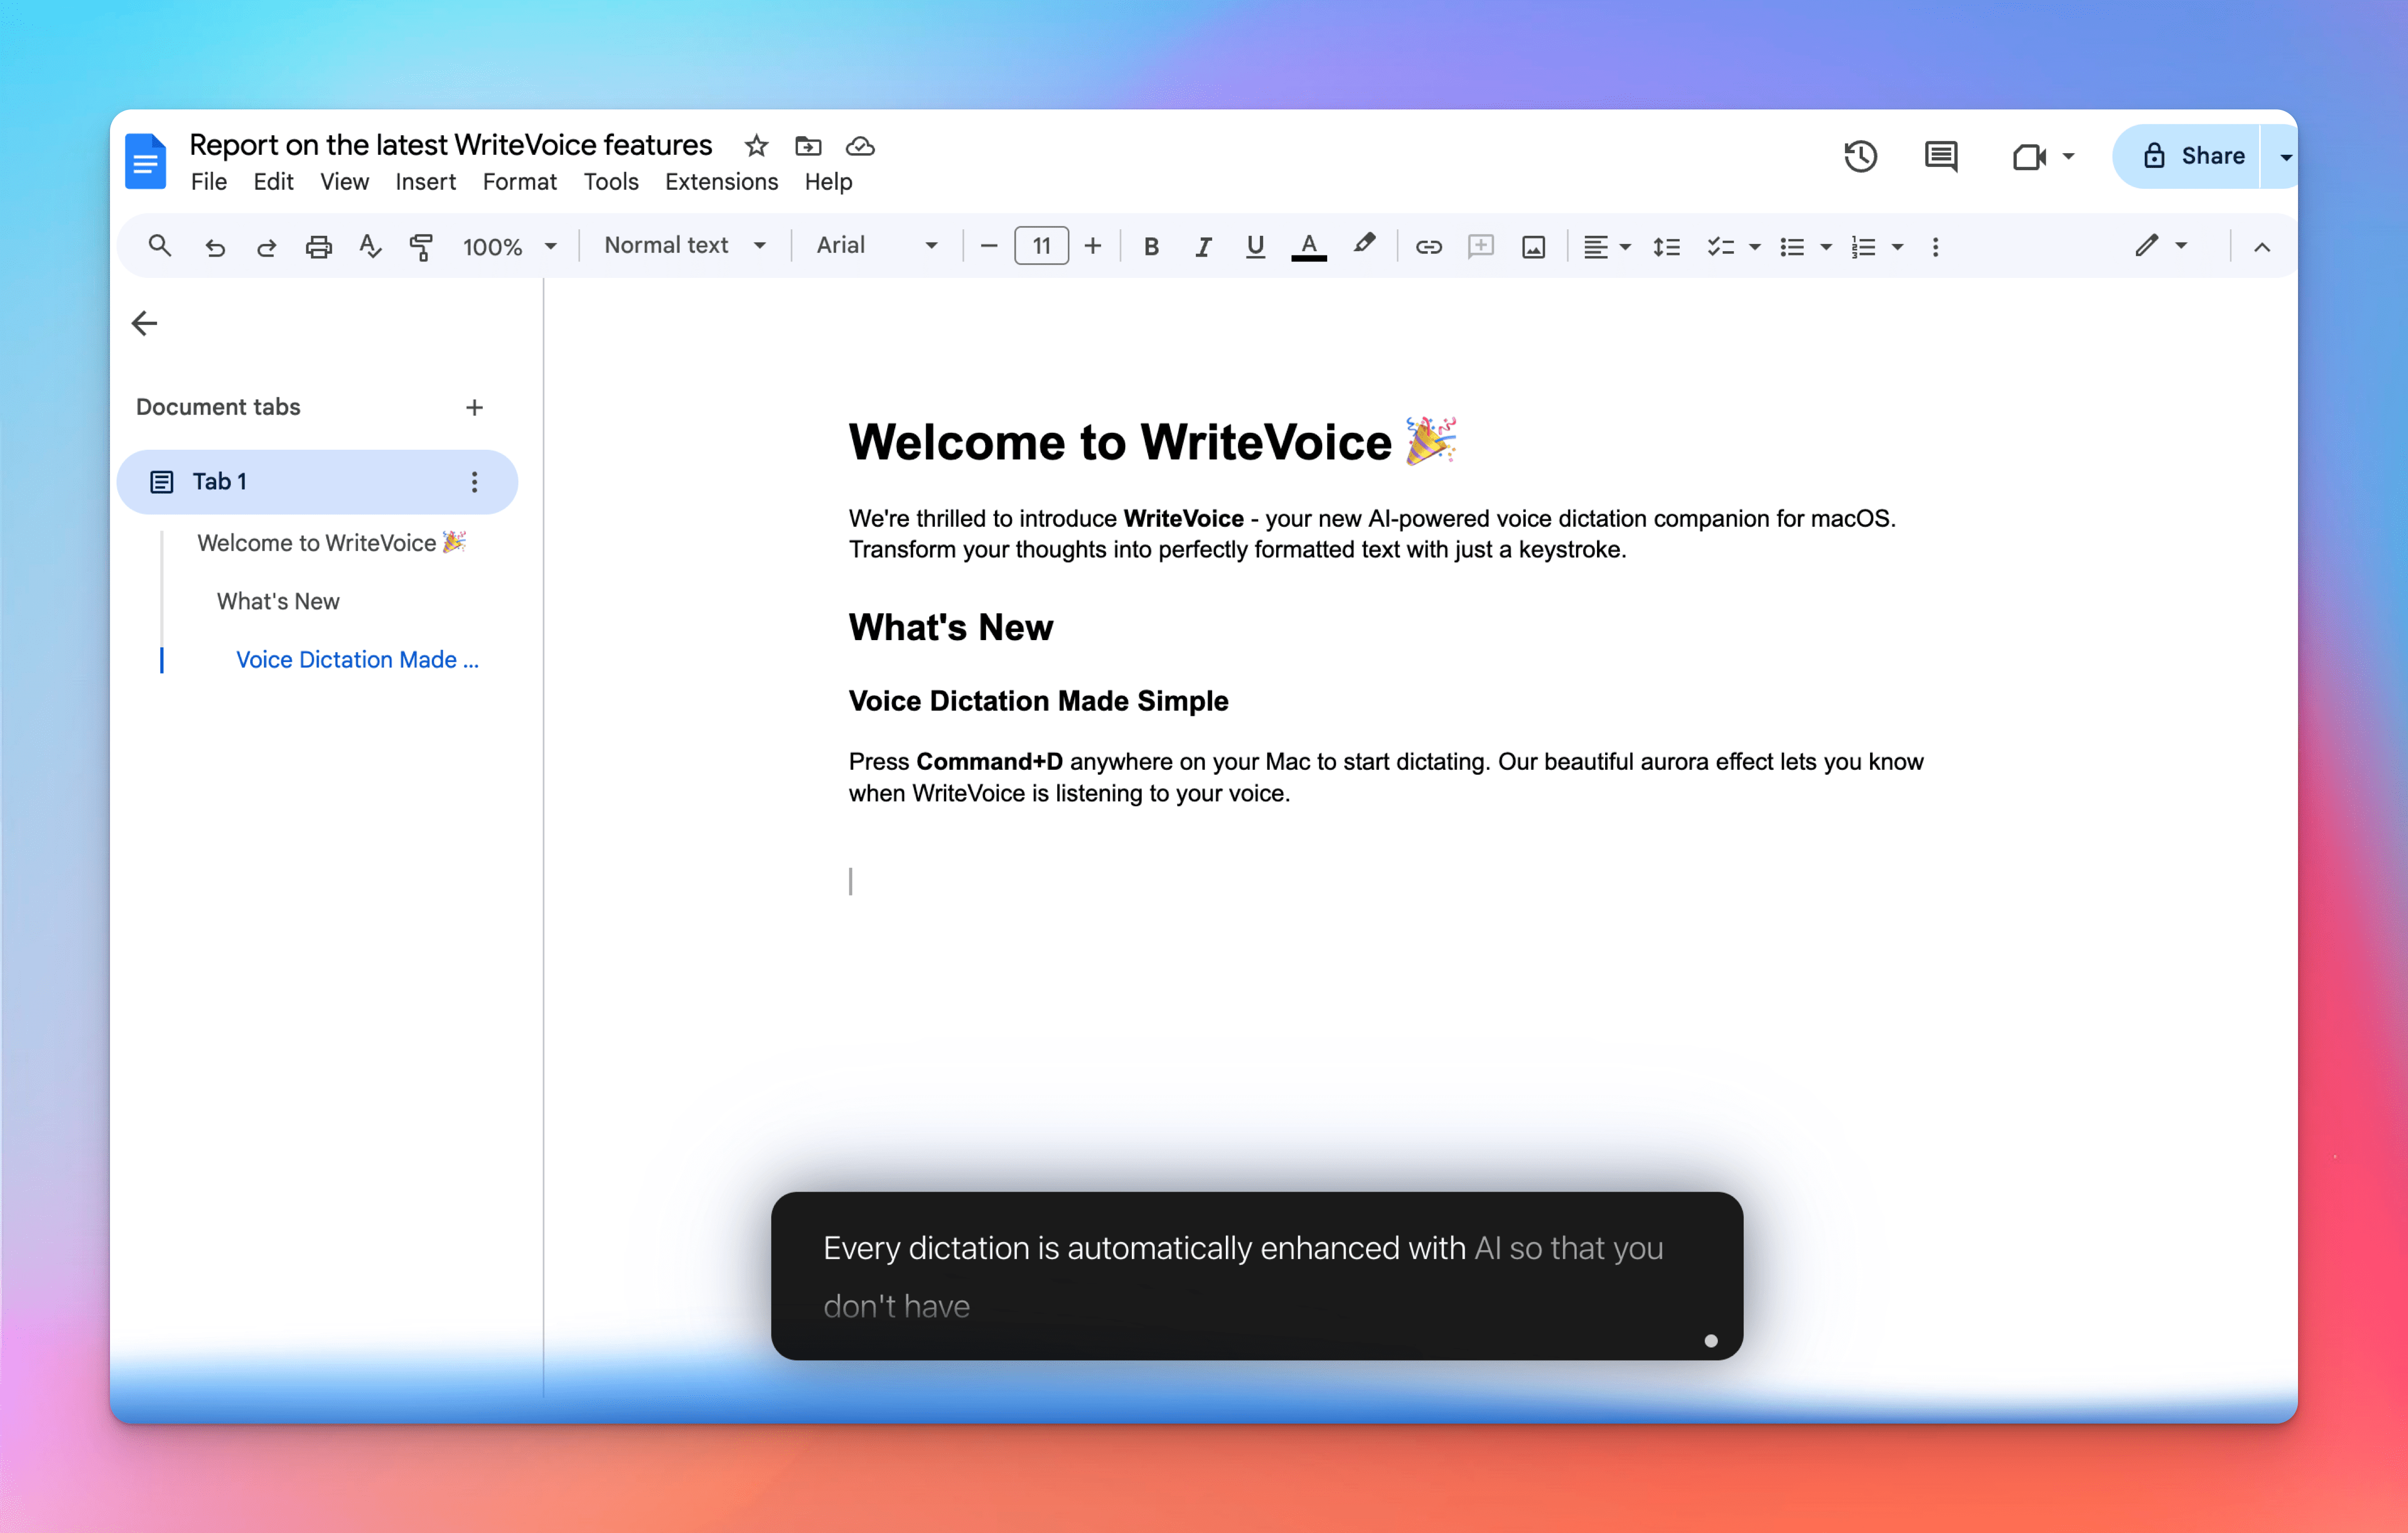Viewport: 2408px width, 1533px height.
Task: Open the Insert menu
Action: (425, 182)
